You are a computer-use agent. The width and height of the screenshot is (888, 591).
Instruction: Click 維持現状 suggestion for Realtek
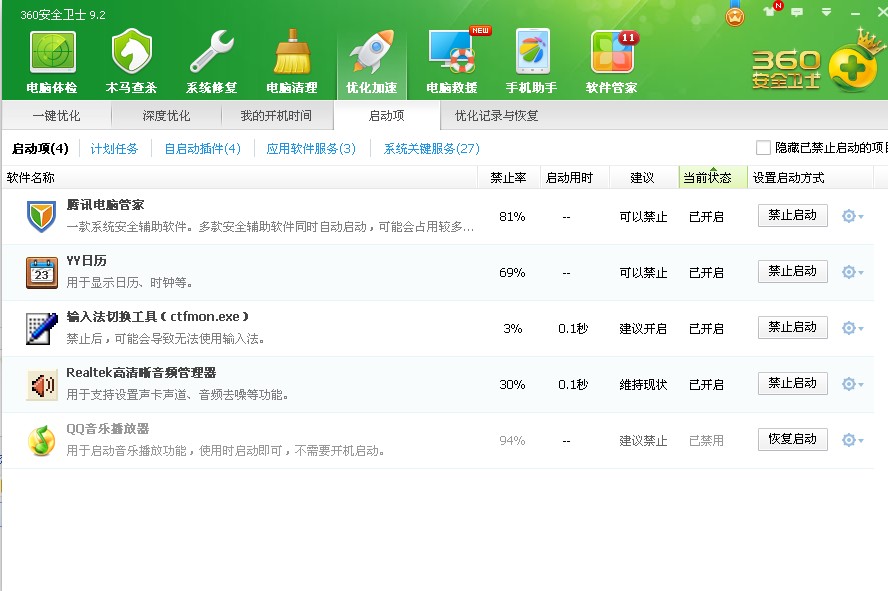[643, 385]
